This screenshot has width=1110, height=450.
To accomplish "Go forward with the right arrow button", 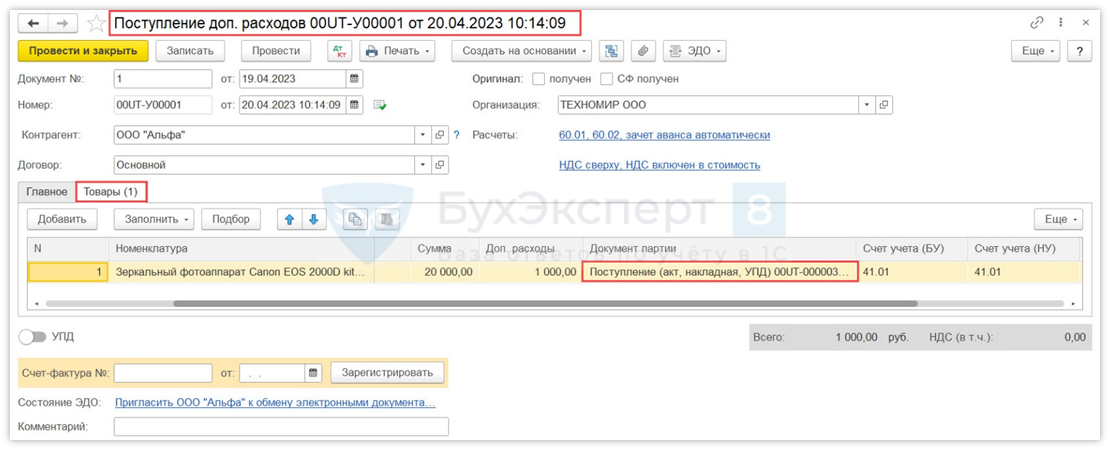I will click(x=62, y=23).
